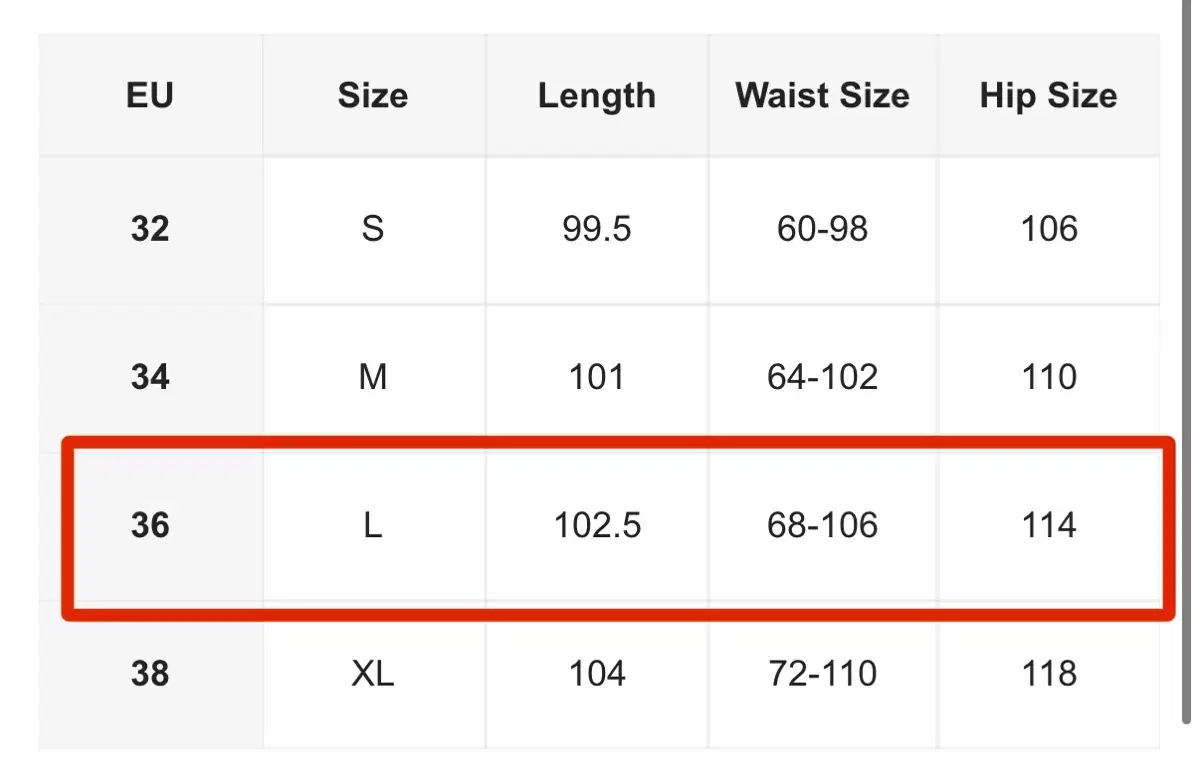Click the 99.5 length value
This screenshot has width=1200, height=784.
coord(597,229)
